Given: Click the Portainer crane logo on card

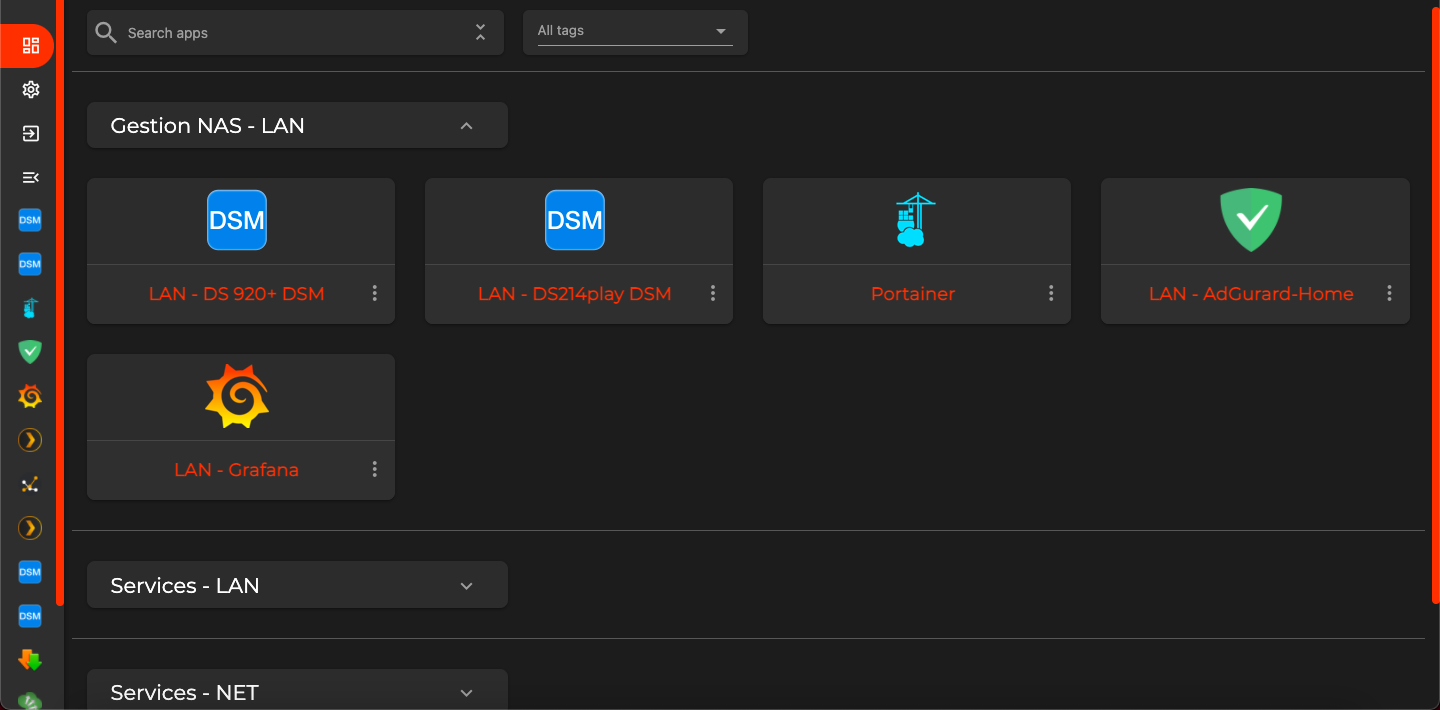Looking at the screenshot, I should tap(913, 220).
